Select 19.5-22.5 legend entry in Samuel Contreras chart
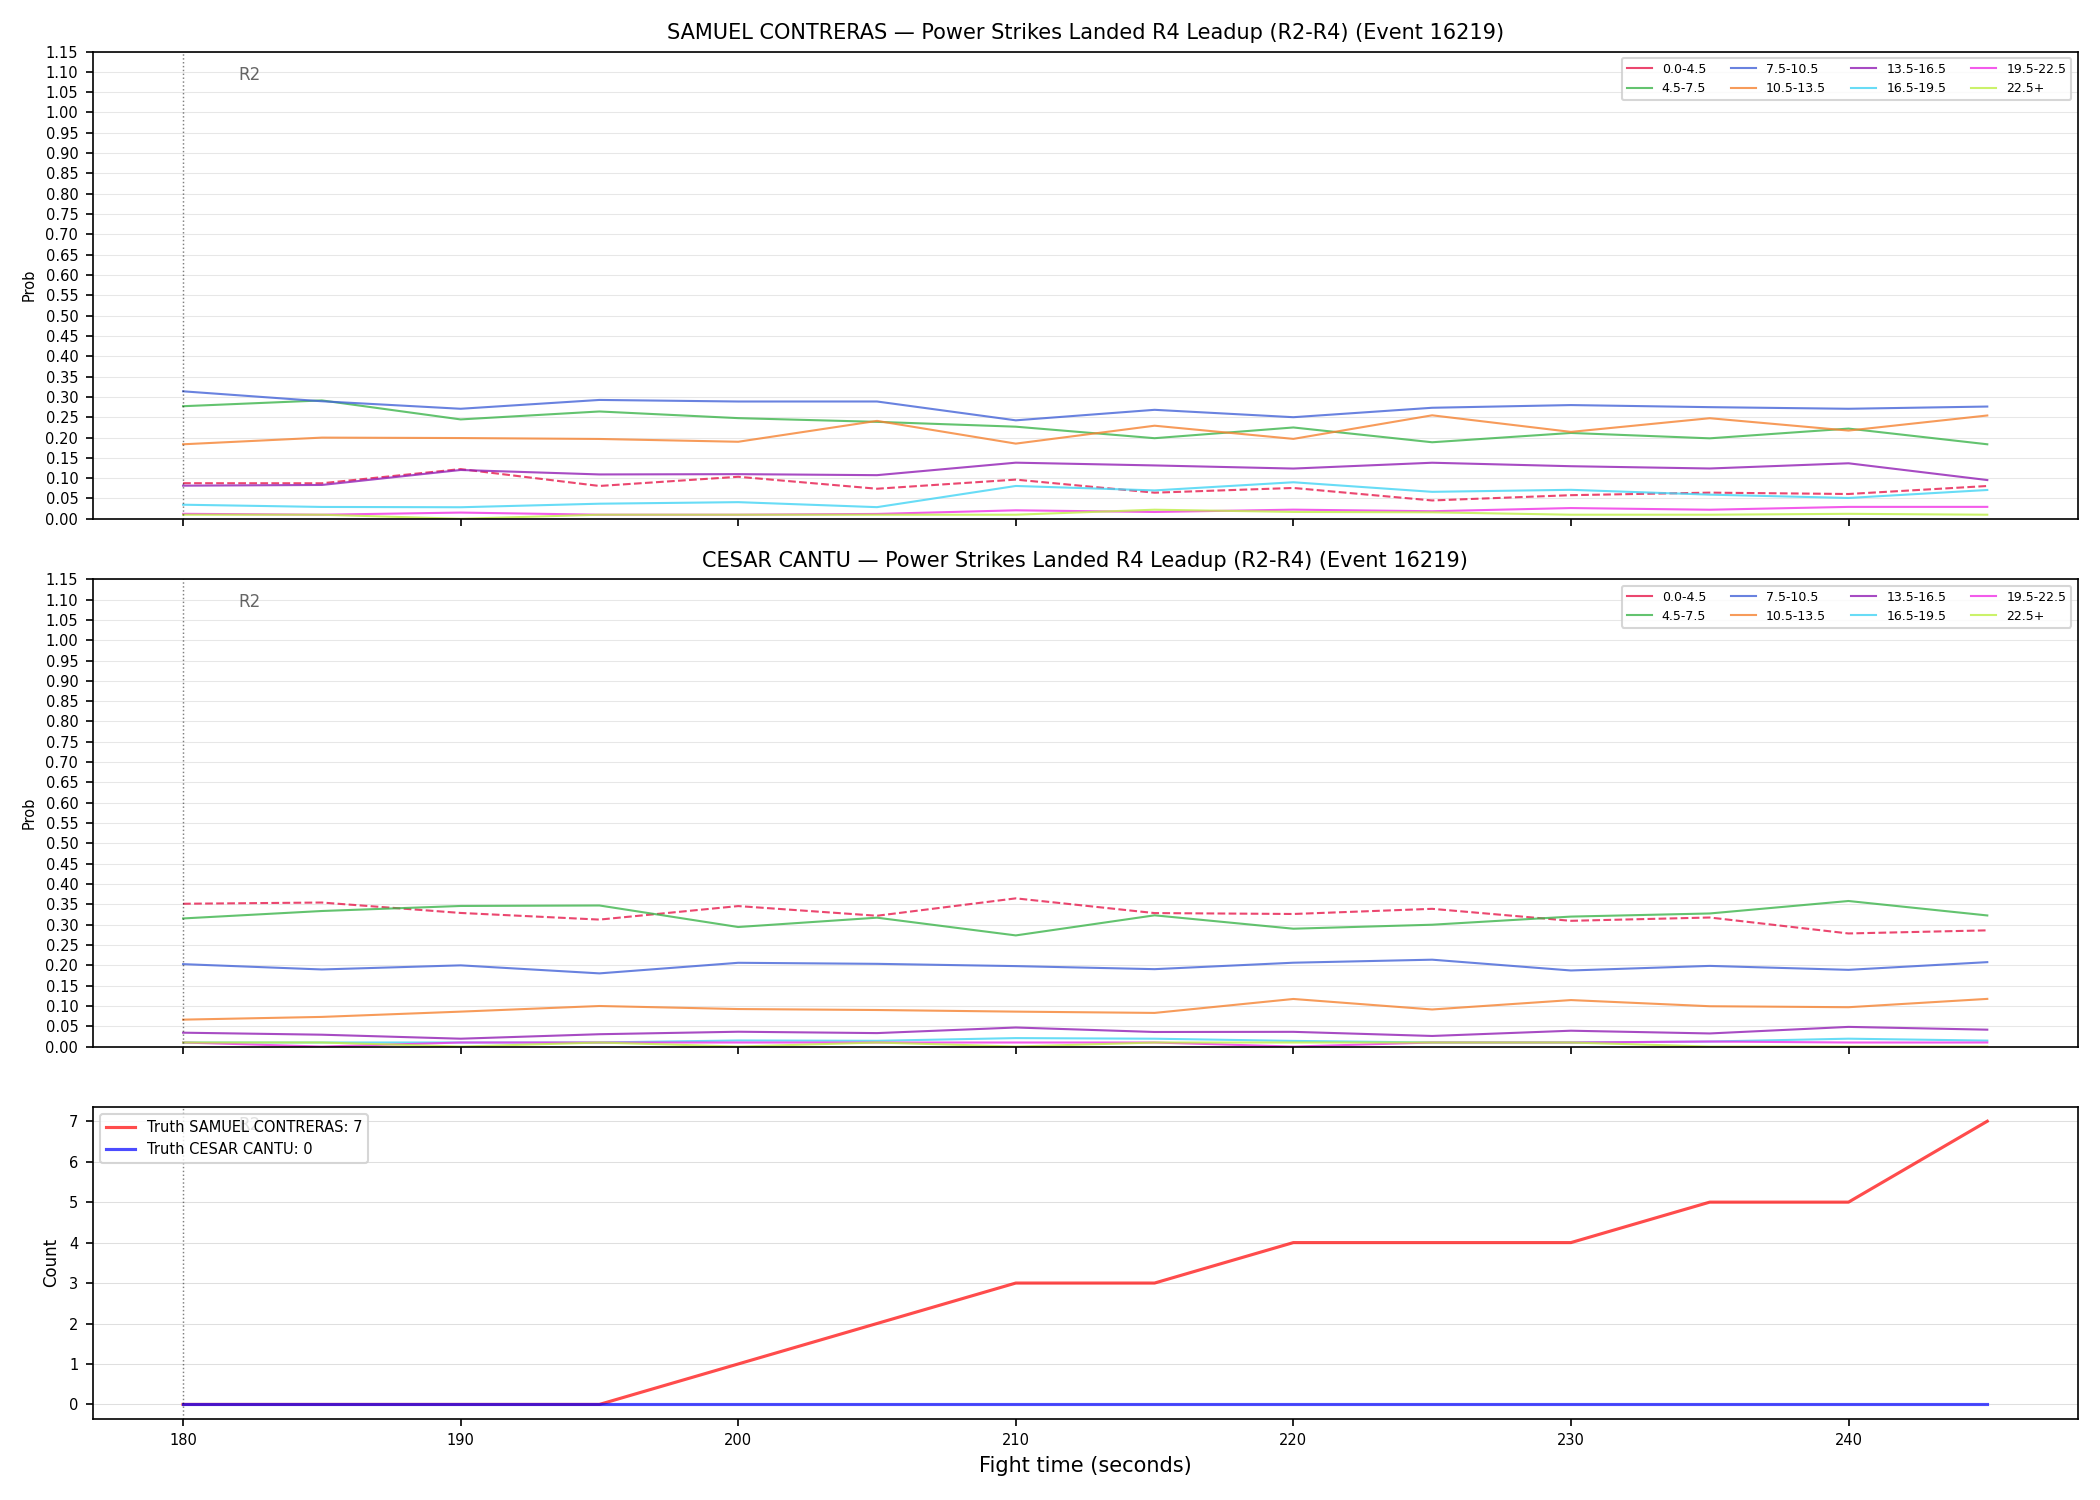Screen dimensions: 2100x1500 pyautogui.click(x=2019, y=69)
